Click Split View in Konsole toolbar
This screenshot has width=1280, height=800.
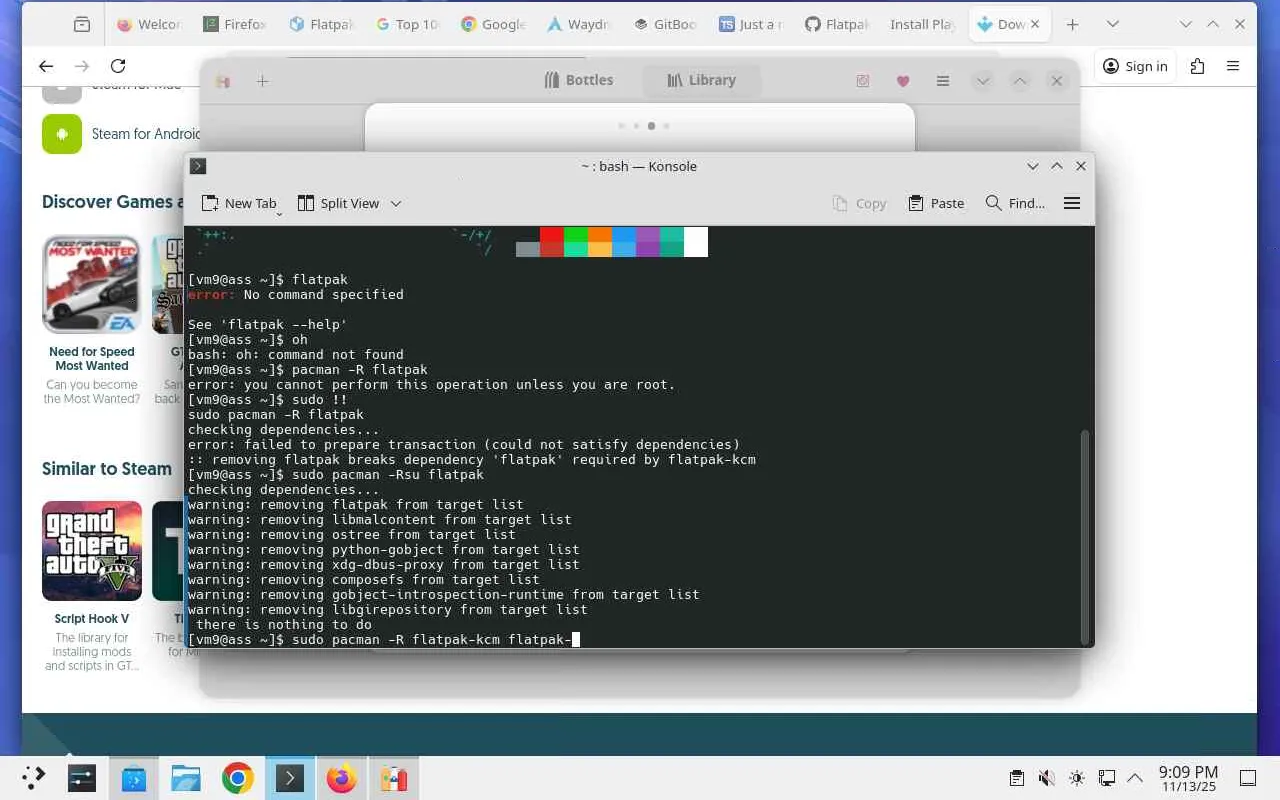[x=339, y=203]
